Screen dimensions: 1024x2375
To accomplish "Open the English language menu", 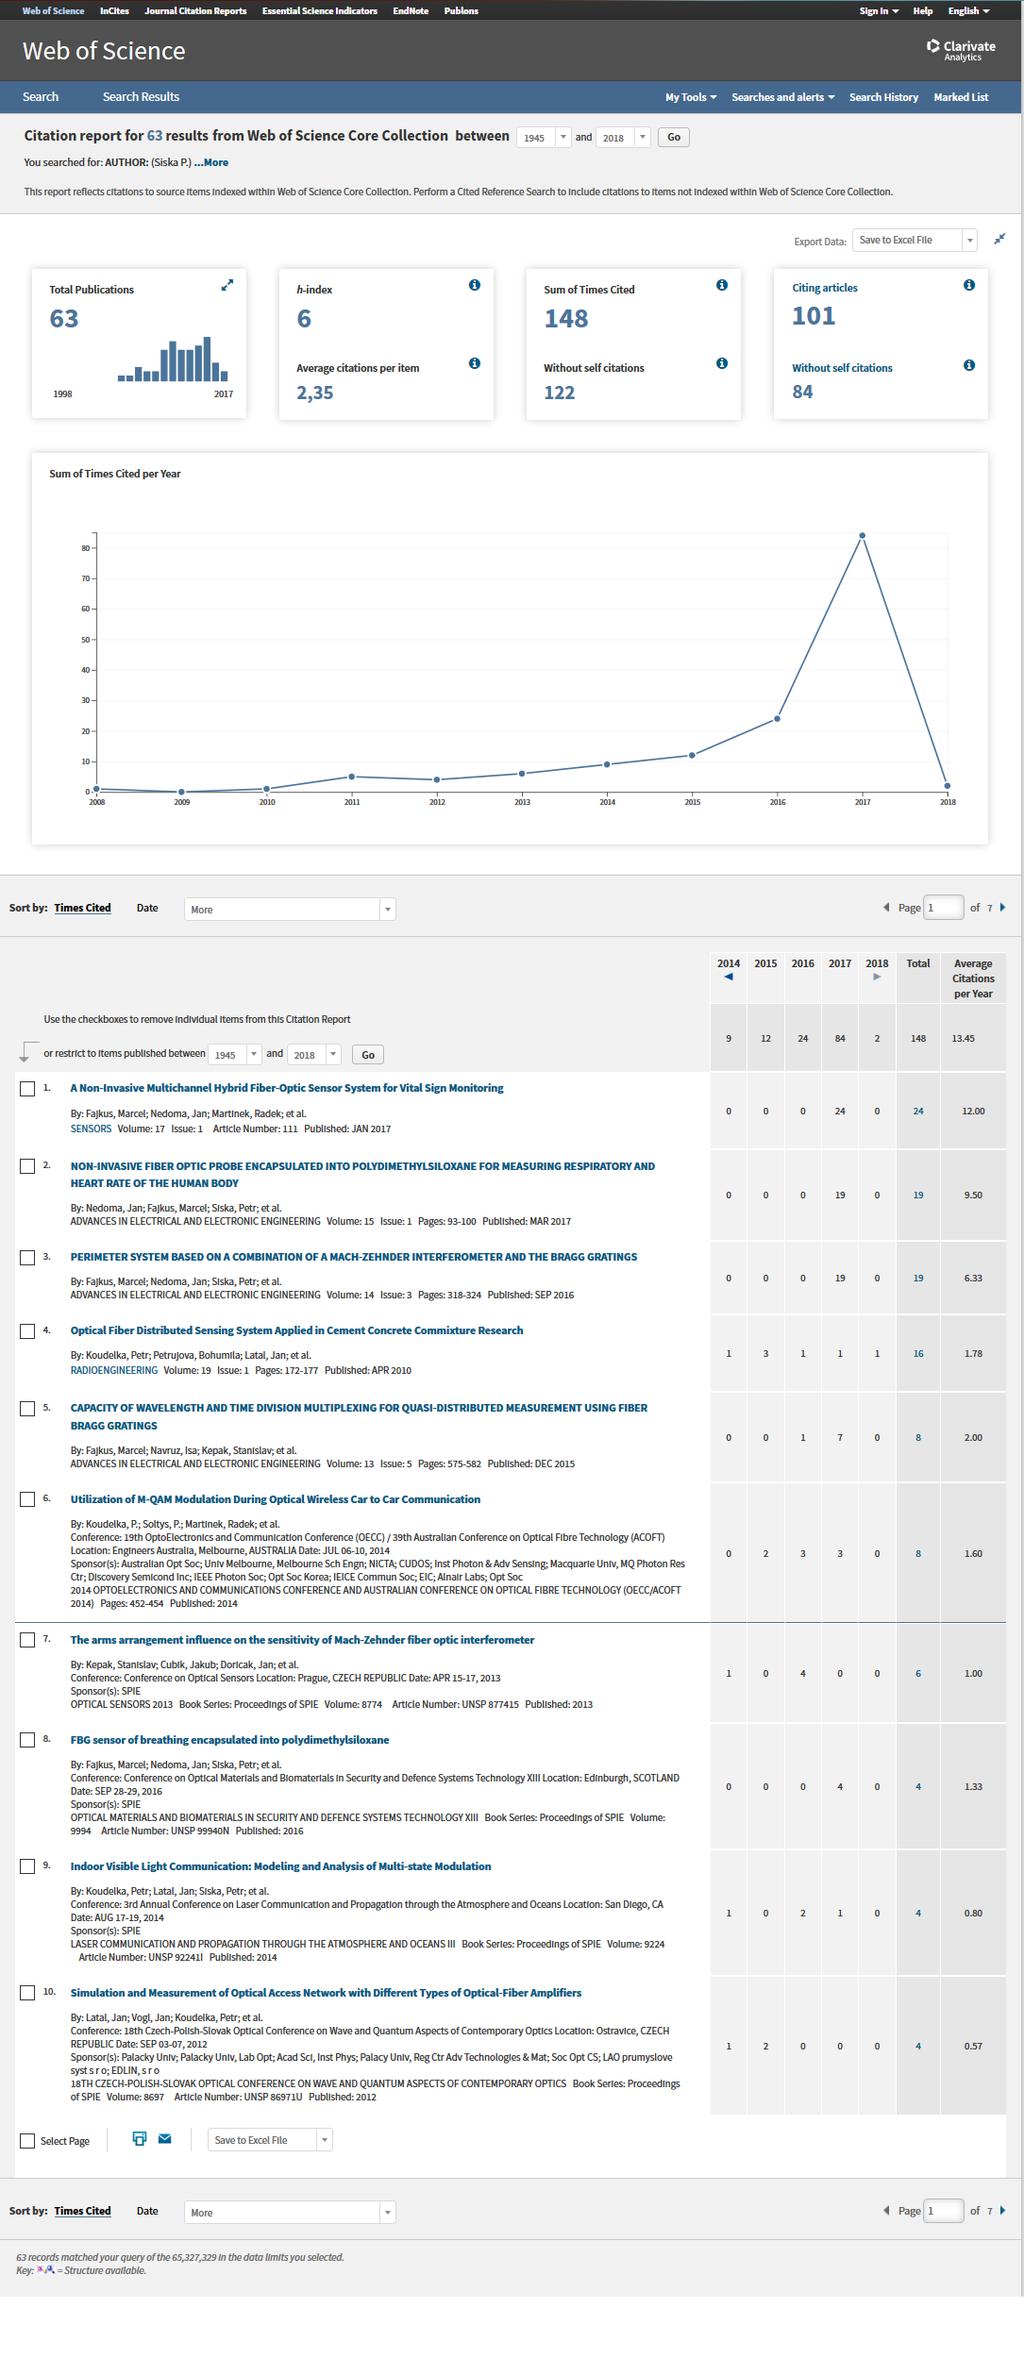I will (969, 11).
